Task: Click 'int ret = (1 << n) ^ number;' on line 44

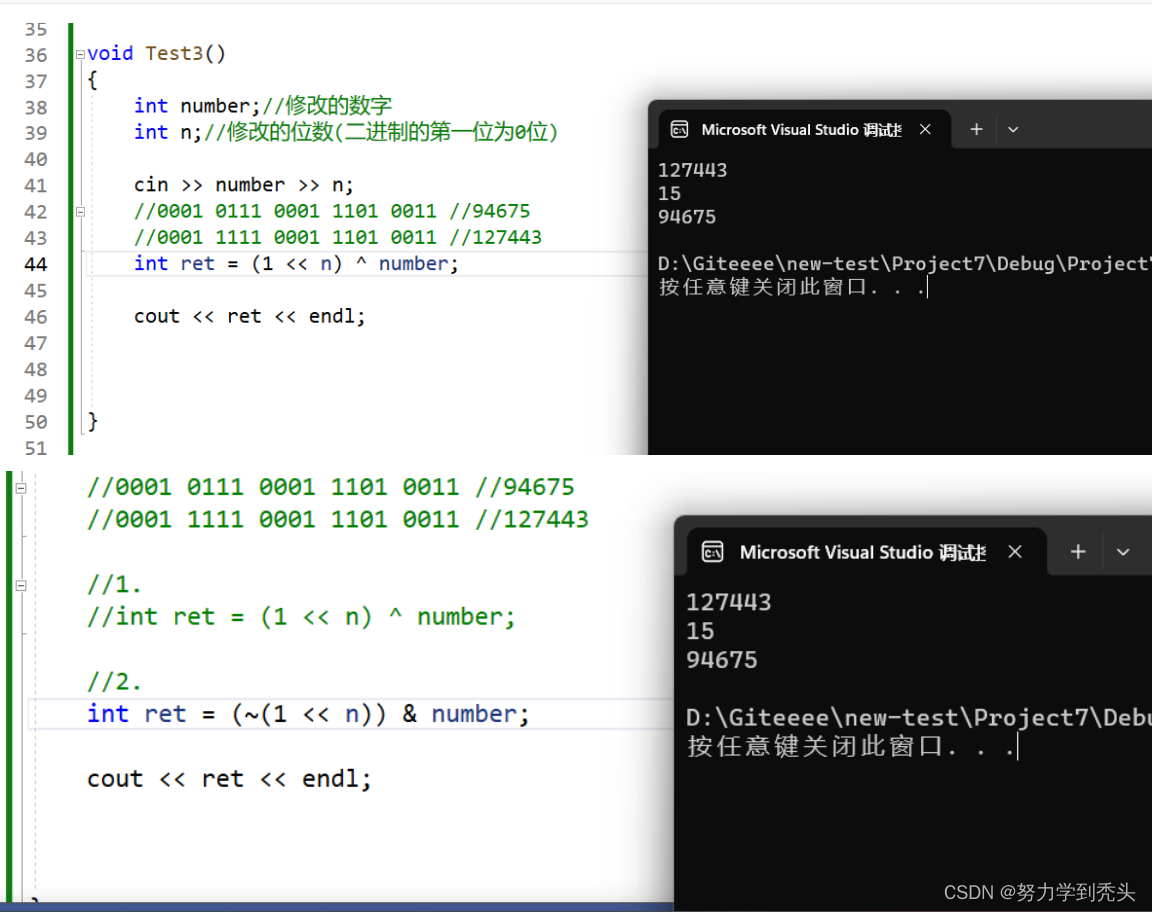Action: (296, 263)
